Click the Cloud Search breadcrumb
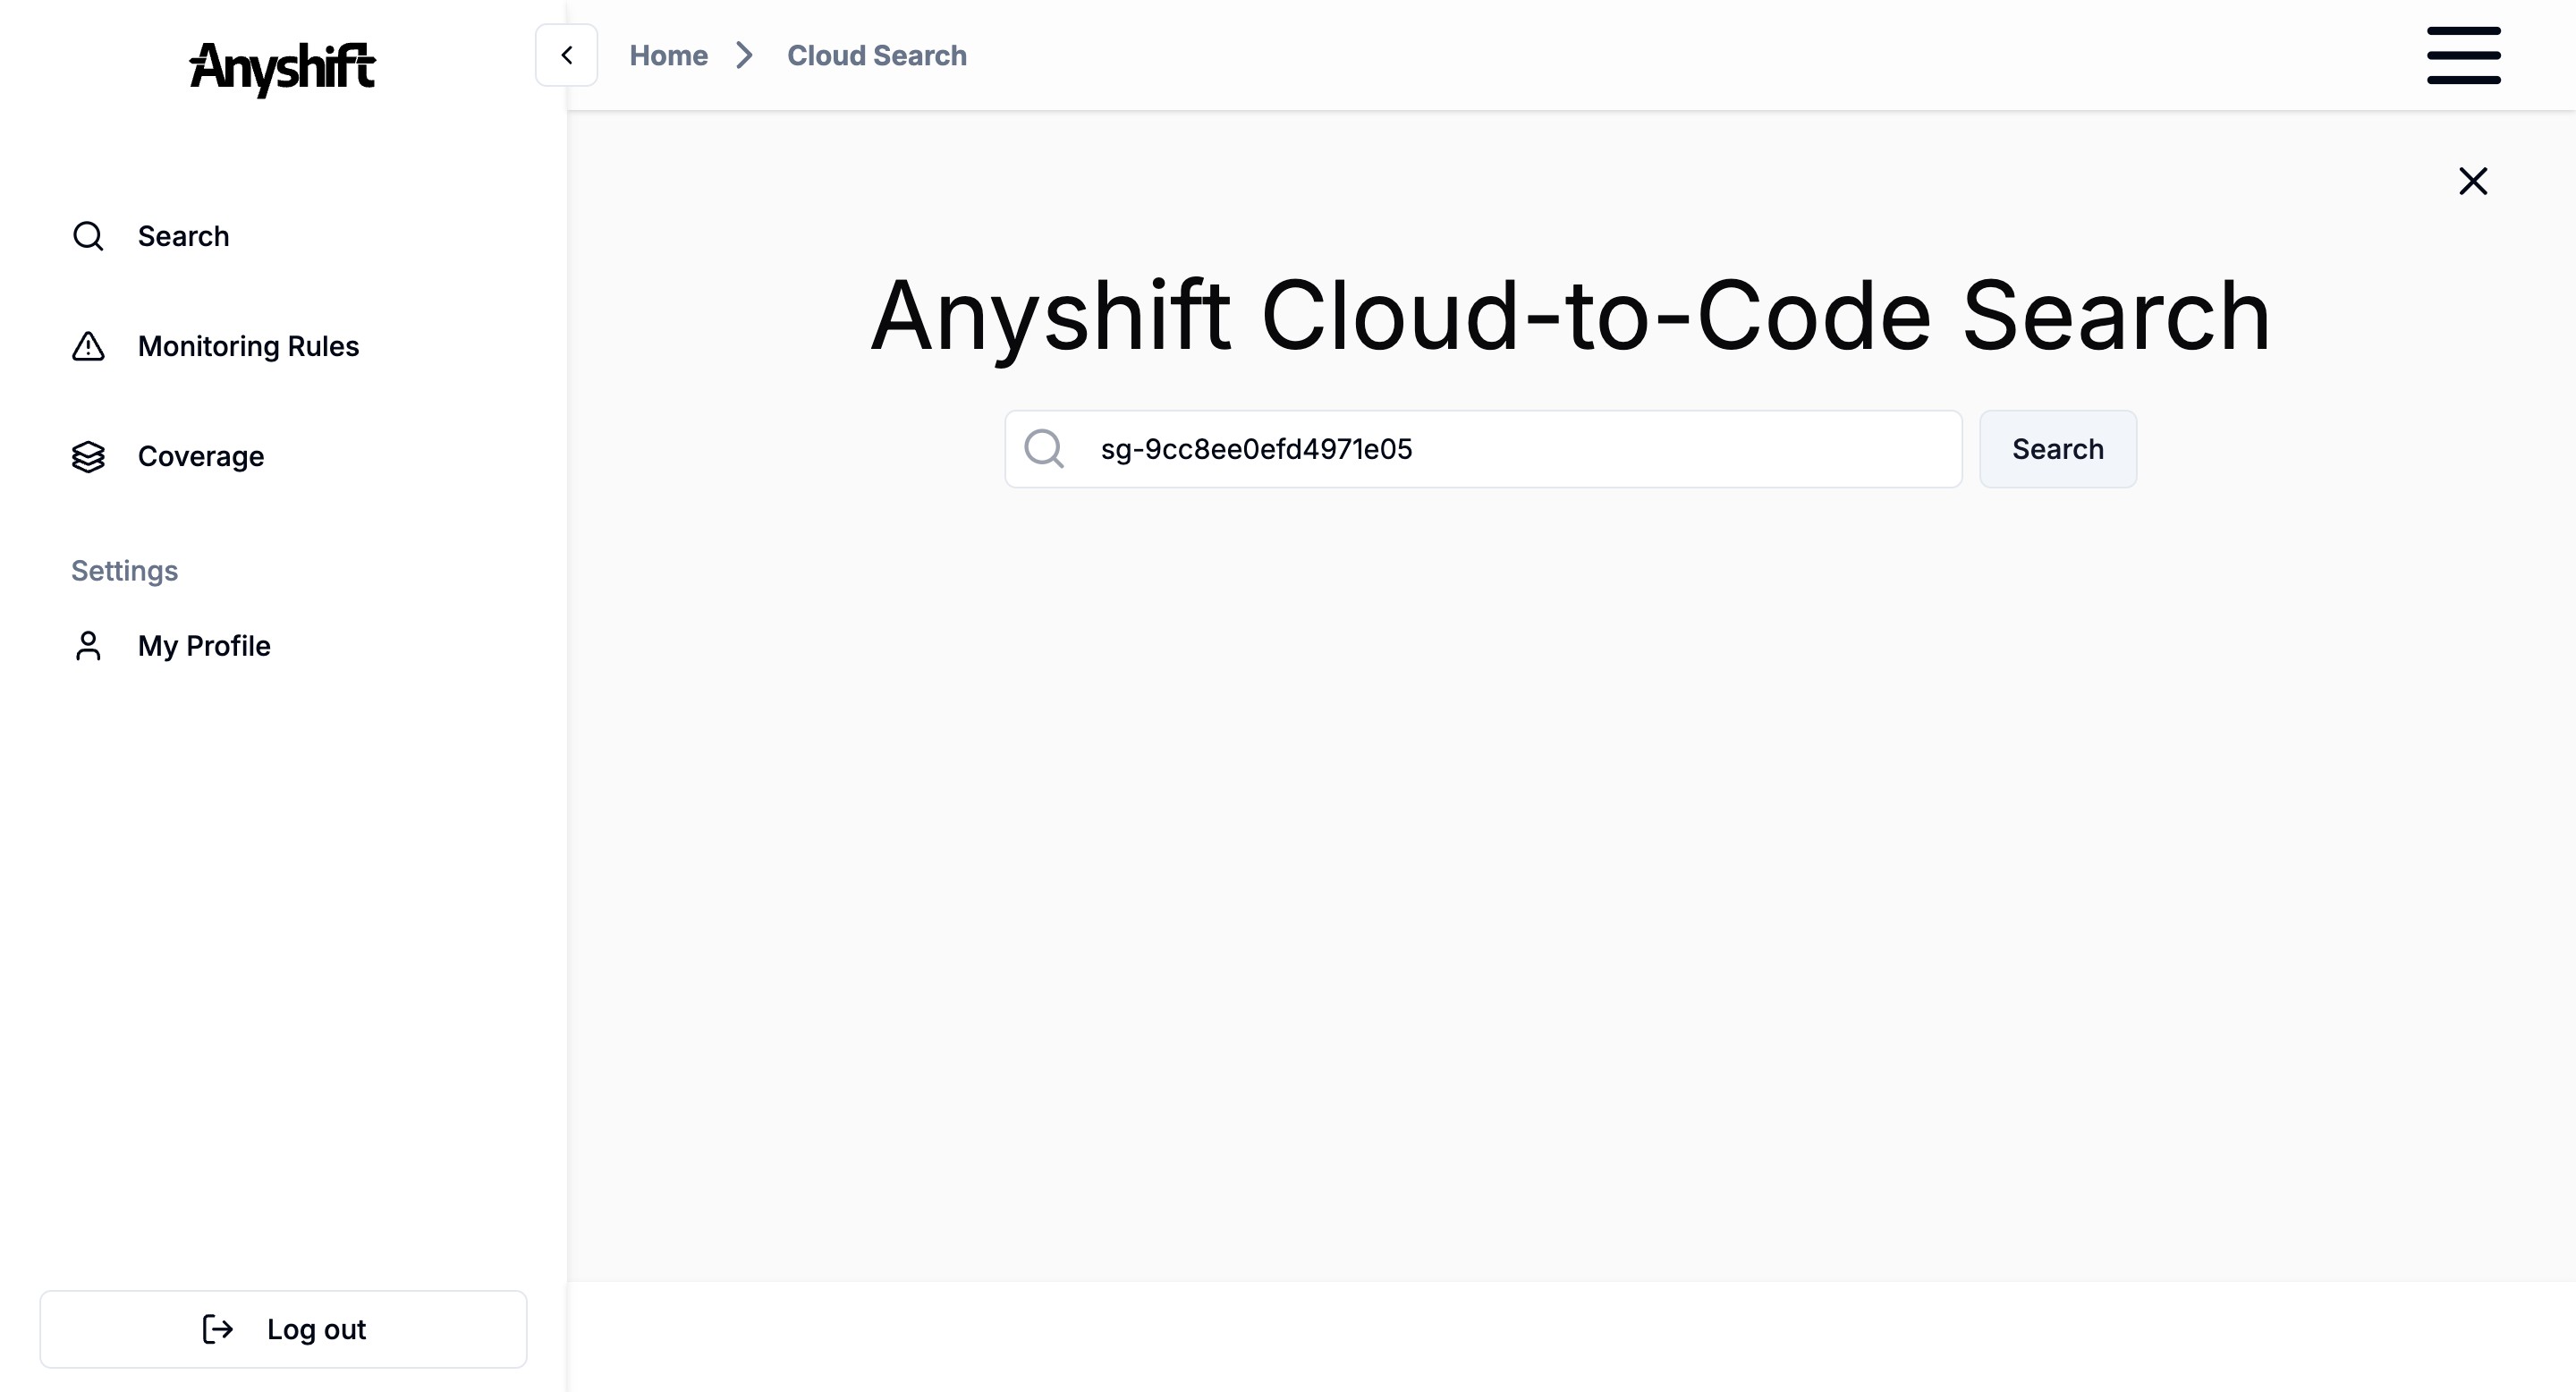This screenshot has height=1392, width=2576. click(x=876, y=55)
